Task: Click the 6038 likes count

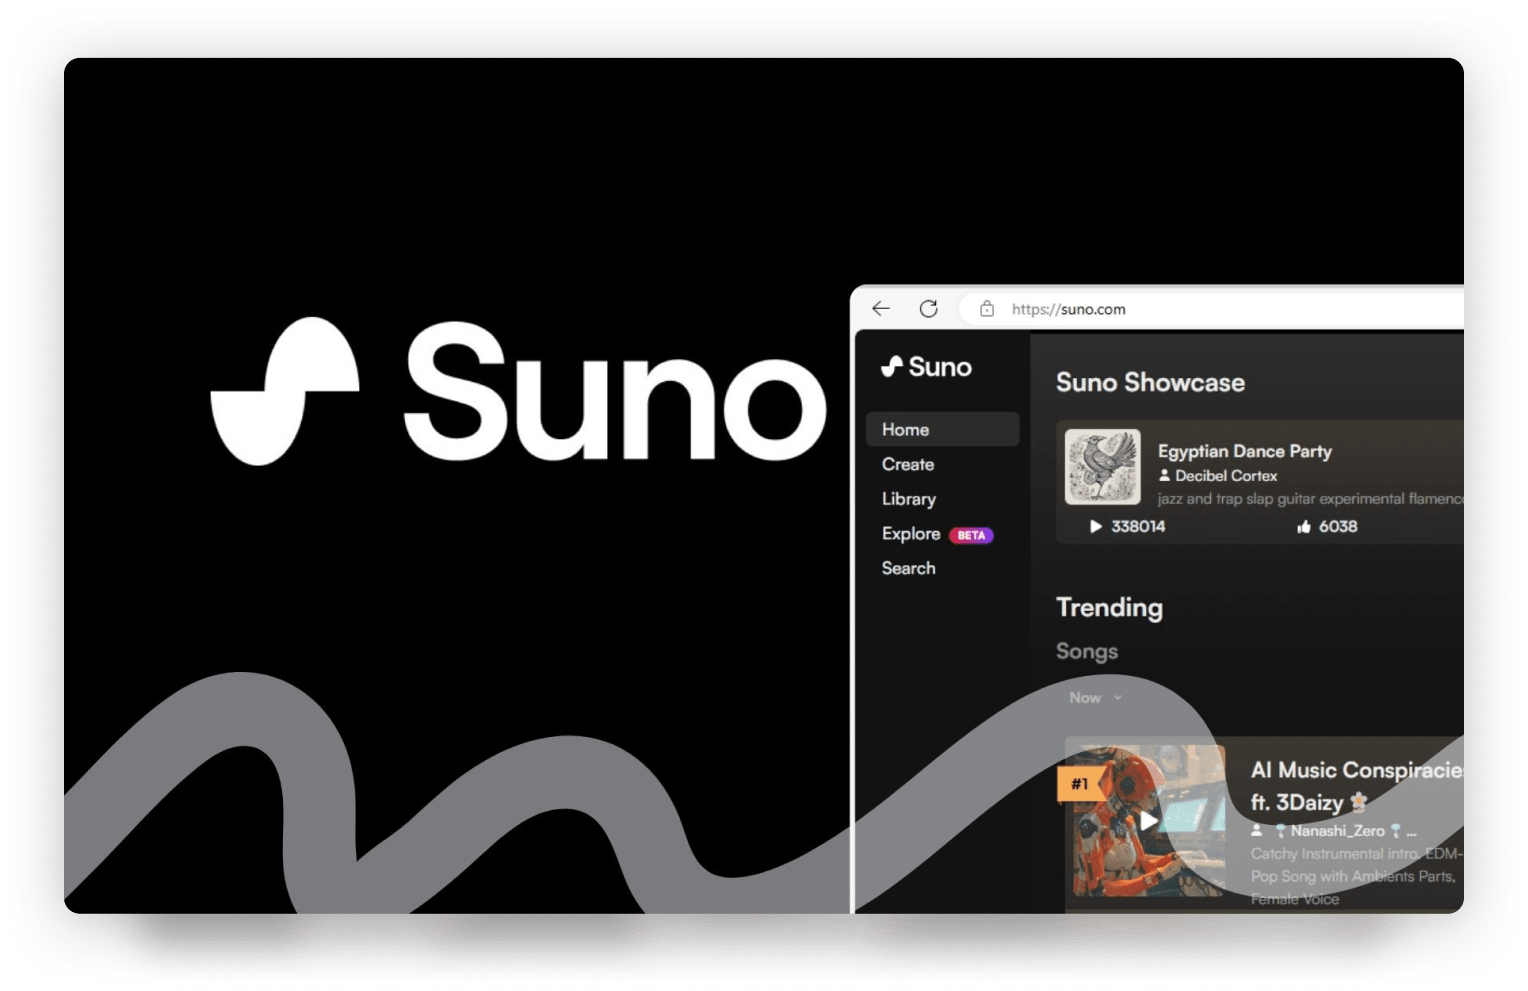Action: [1338, 527]
